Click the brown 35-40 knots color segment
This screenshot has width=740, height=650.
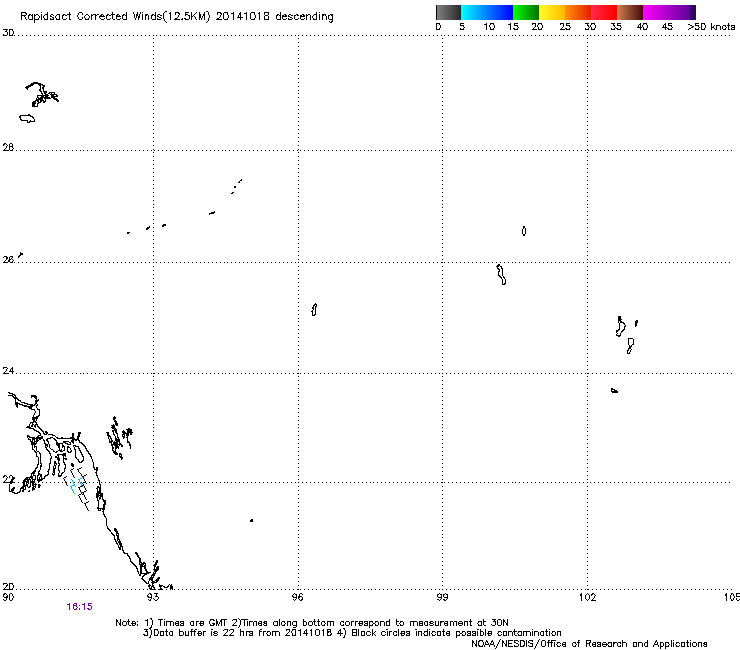coord(630,12)
